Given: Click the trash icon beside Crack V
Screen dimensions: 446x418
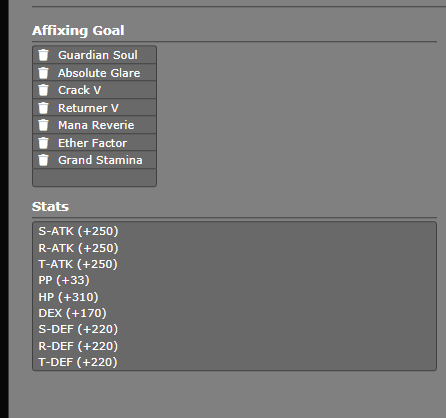Looking at the screenshot, I should [43, 90].
